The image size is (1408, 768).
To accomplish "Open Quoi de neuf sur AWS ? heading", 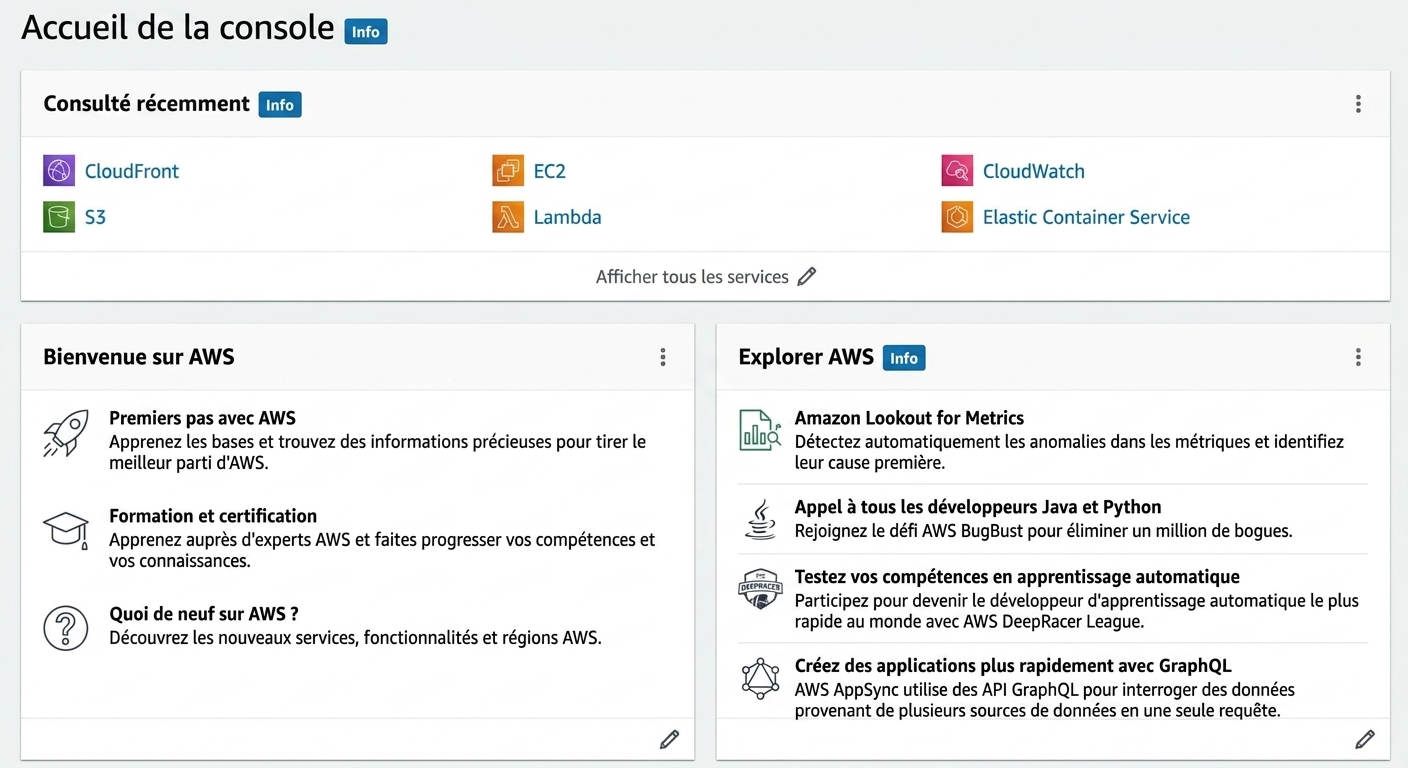I will coord(204,614).
